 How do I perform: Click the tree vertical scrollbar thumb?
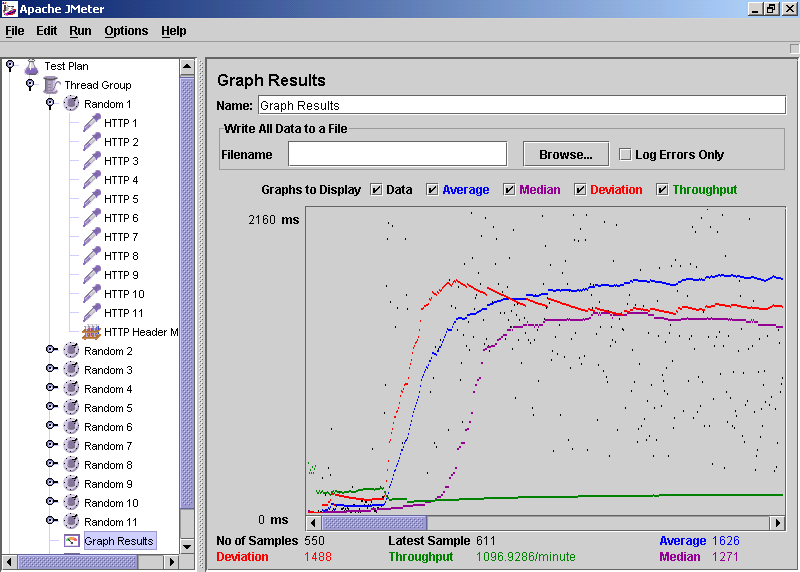[187, 293]
